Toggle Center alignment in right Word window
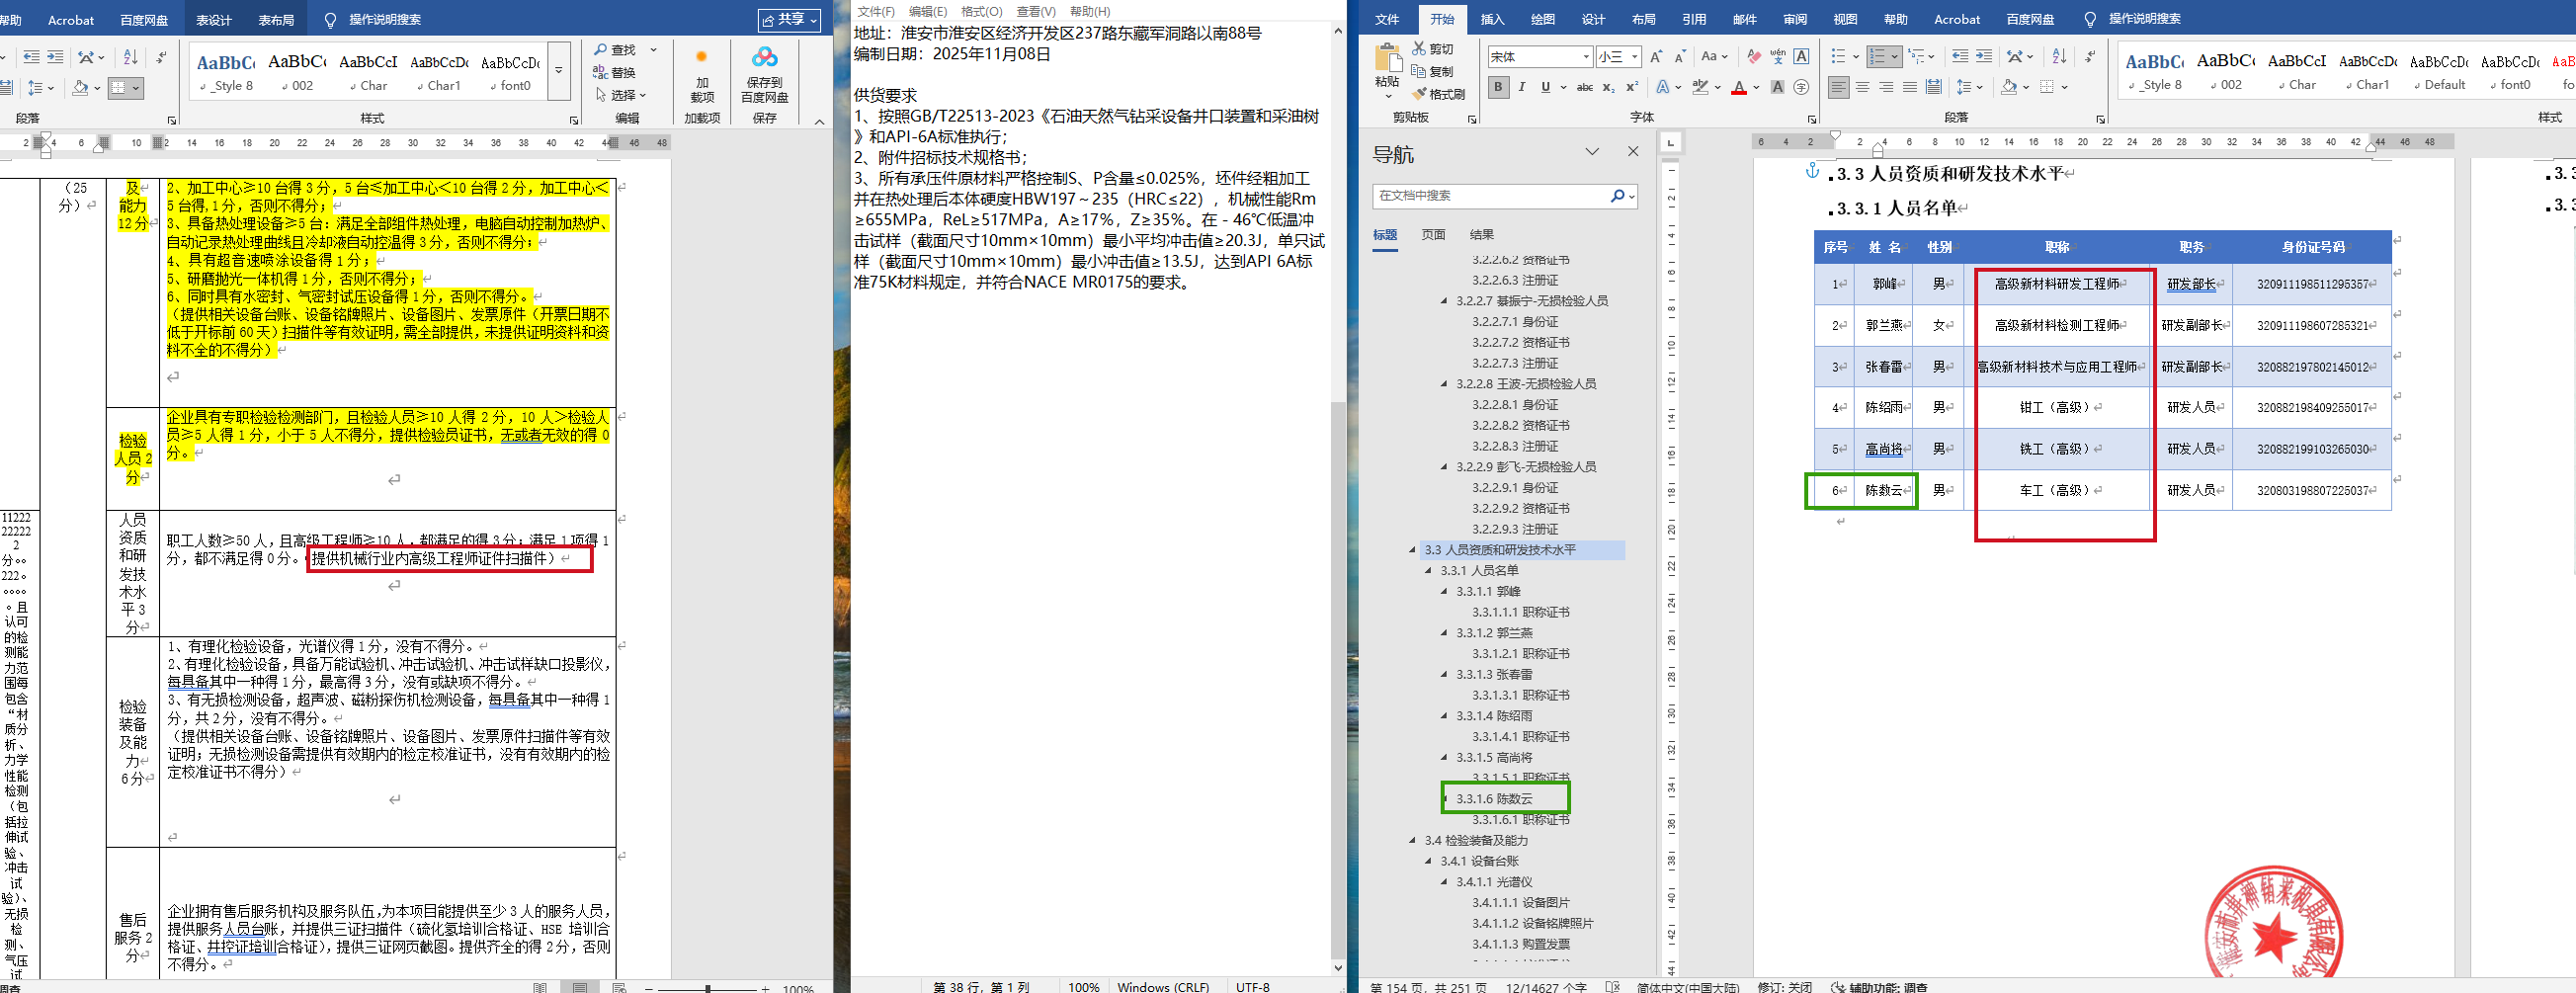The height and width of the screenshot is (993, 2576). (x=1863, y=88)
